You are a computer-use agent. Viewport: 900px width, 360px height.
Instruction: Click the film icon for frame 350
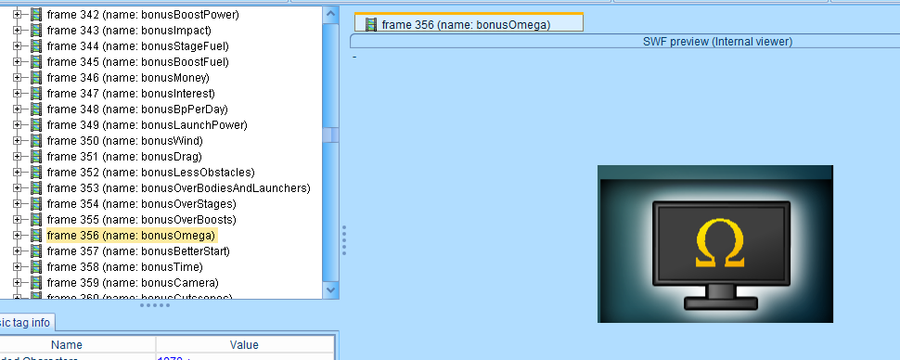[37, 141]
